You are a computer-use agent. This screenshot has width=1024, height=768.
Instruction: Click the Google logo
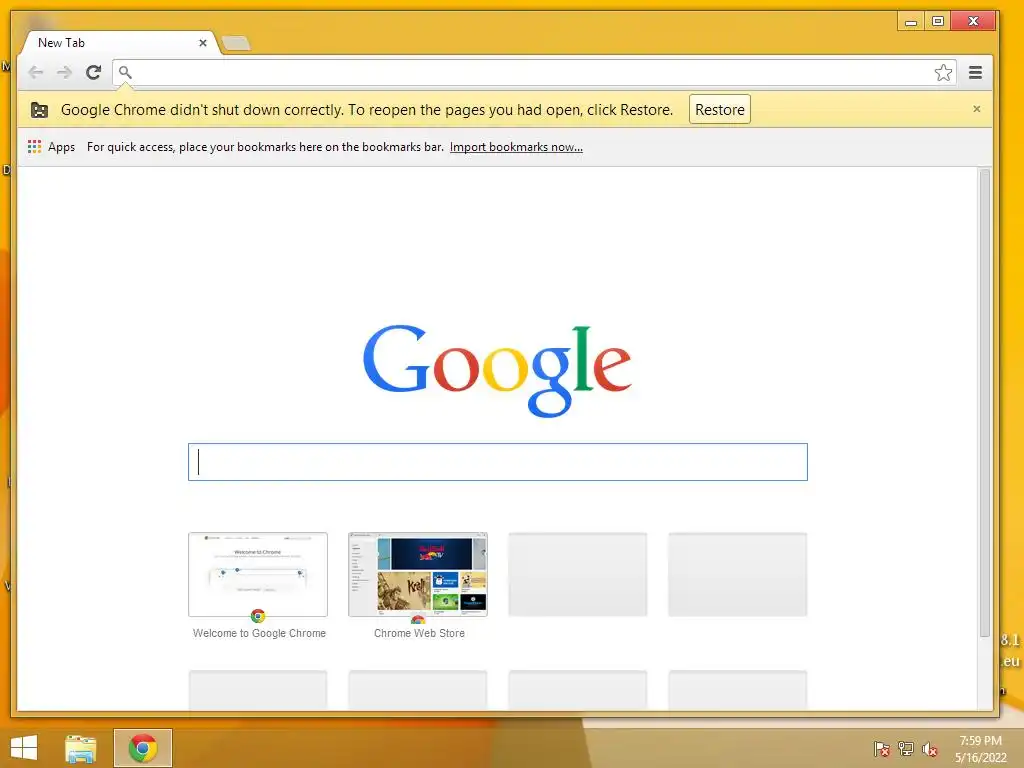click(498, 370)
